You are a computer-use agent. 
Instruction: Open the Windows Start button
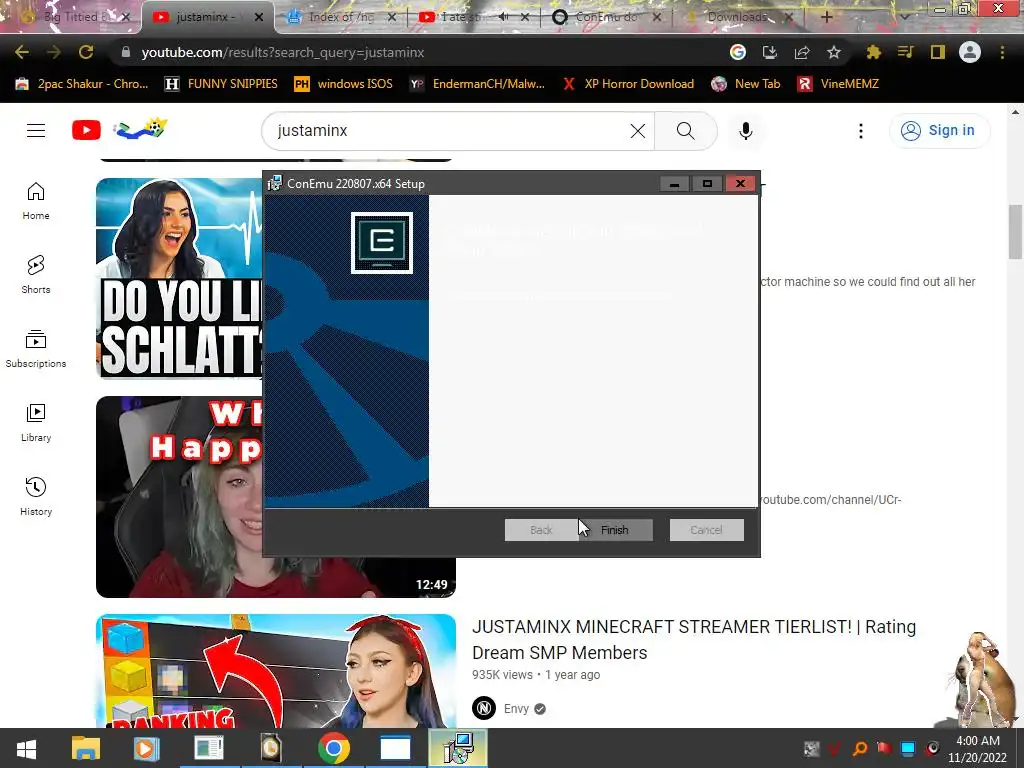tap(26, 748)
